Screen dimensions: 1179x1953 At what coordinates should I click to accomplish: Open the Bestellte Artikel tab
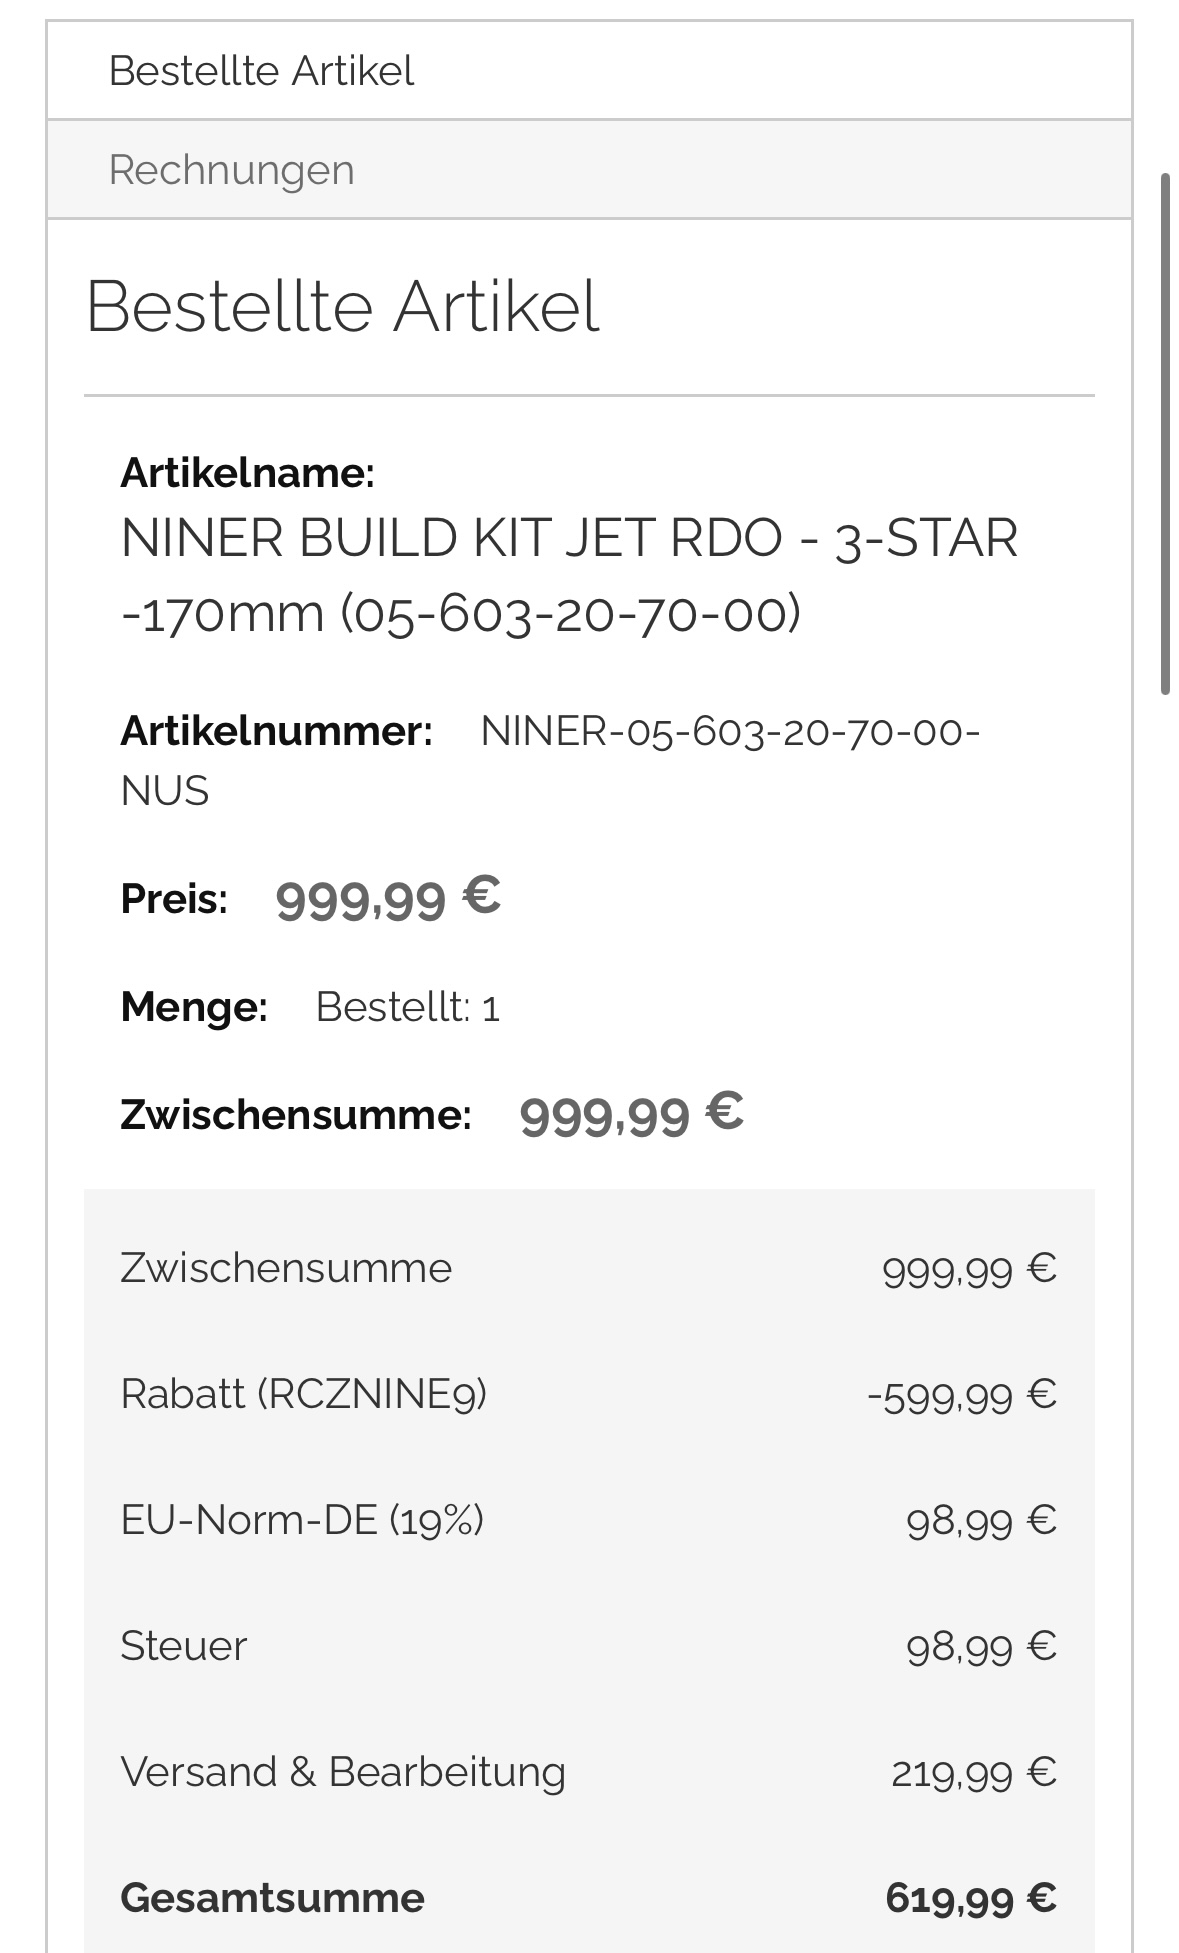(x=261, y=71)
